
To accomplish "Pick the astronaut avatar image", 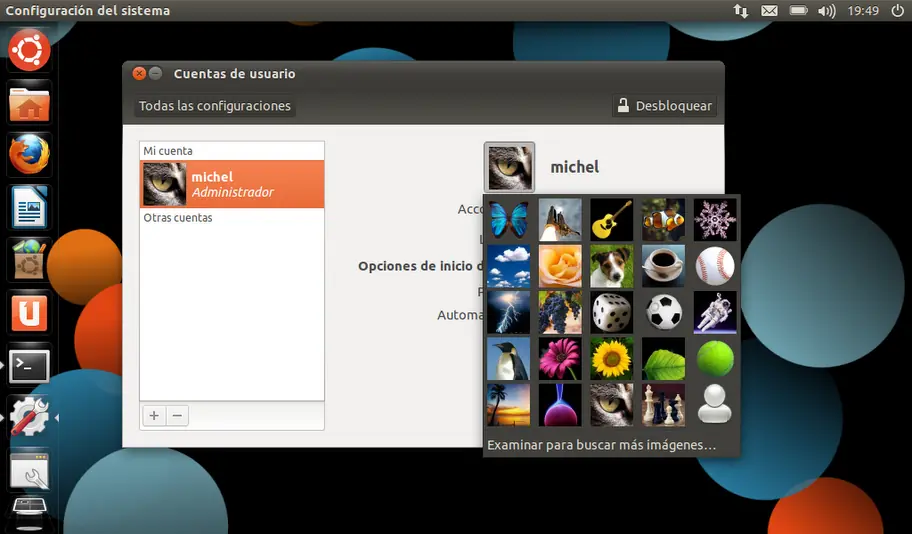I will point(715,312).
